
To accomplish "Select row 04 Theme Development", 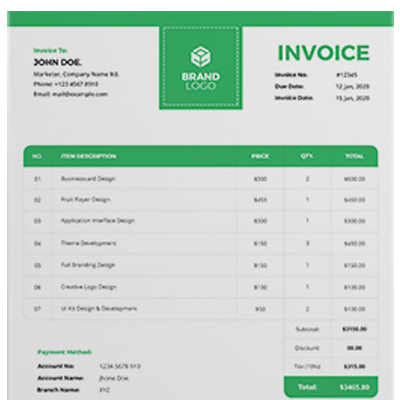I will [x=200, y=243].
